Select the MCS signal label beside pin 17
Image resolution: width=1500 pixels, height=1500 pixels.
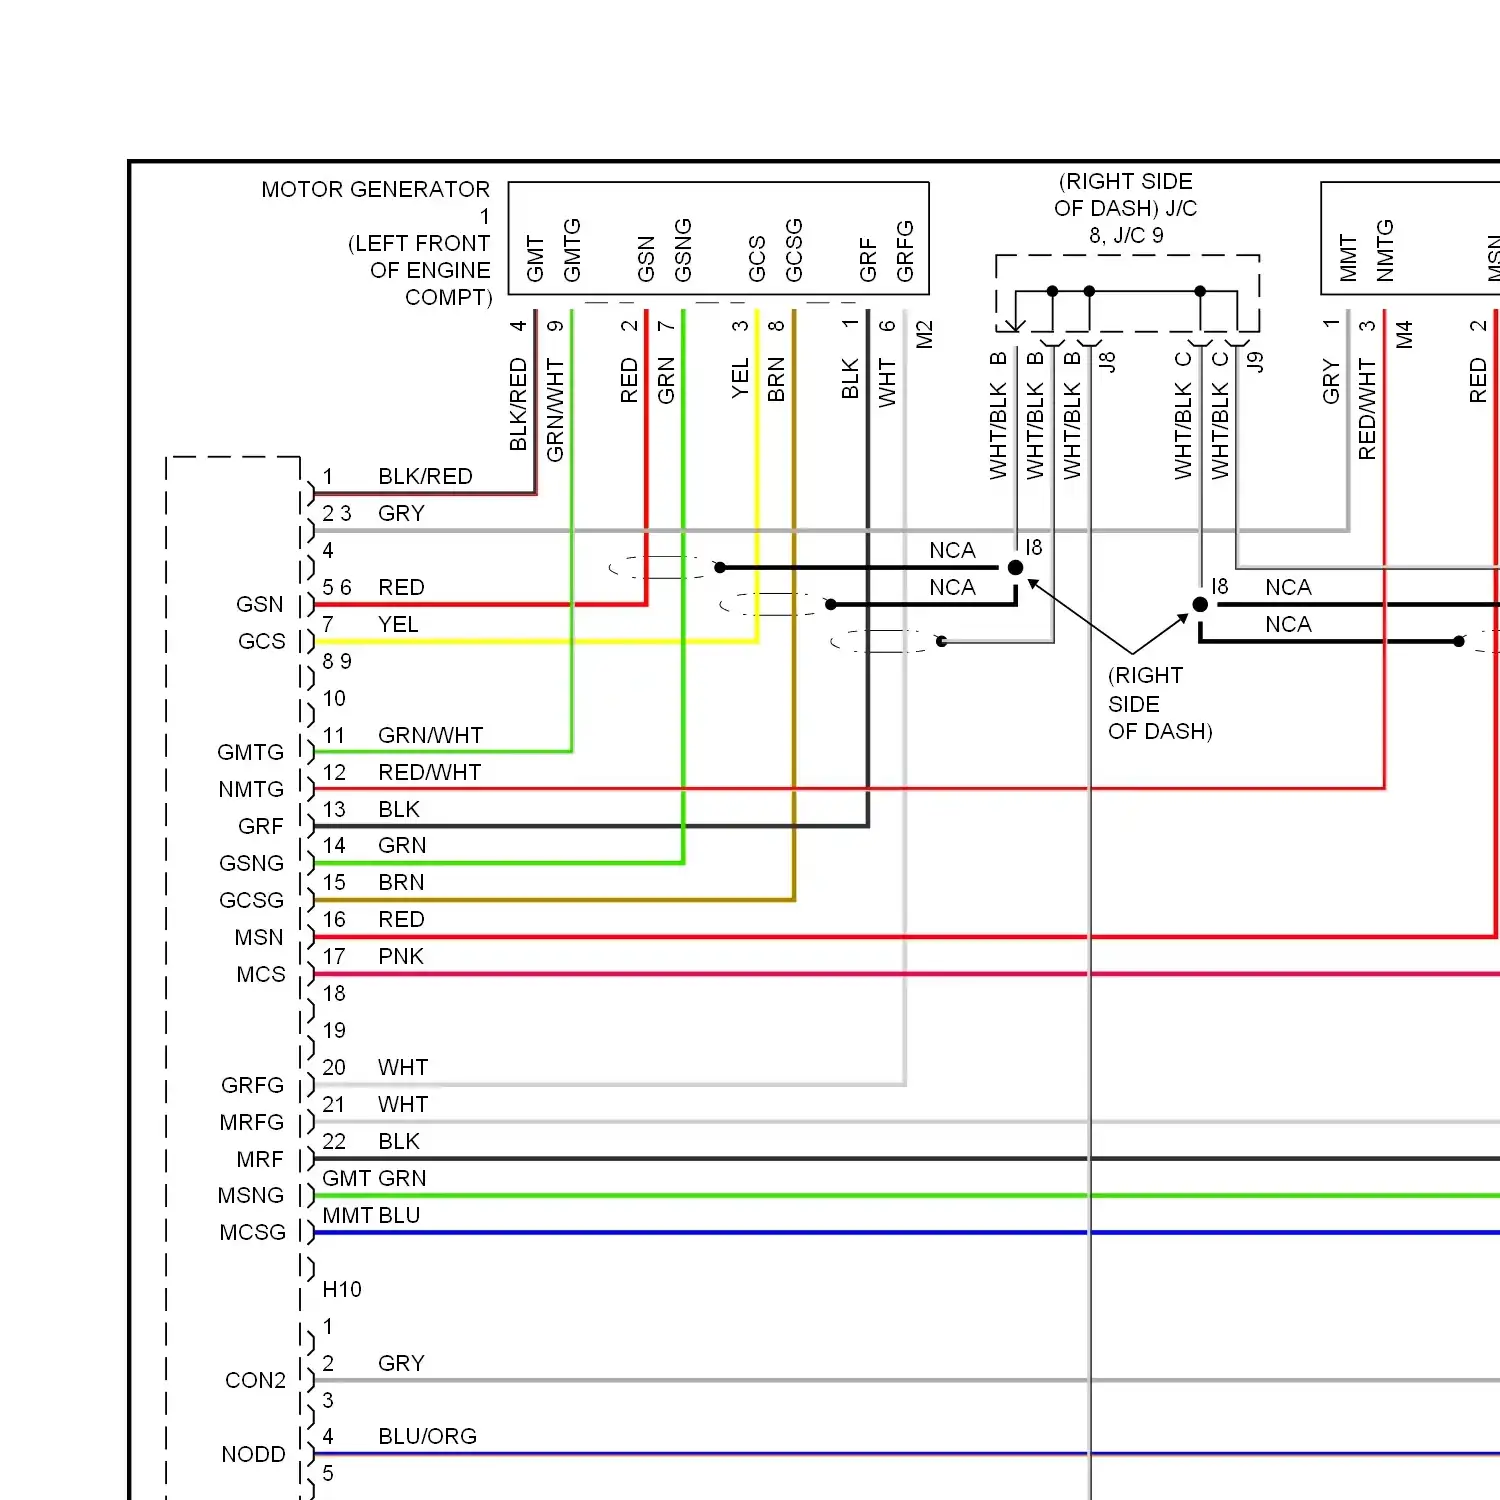point(261,974)
